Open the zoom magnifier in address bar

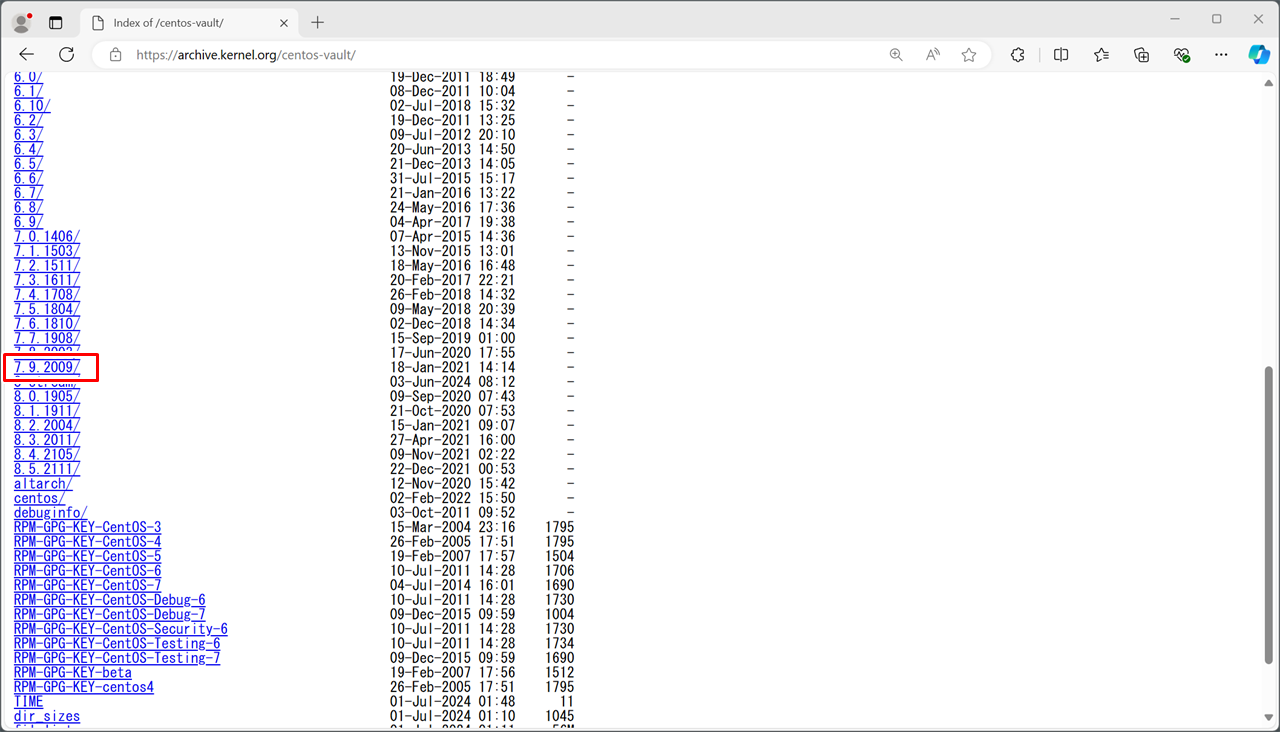tap(896, 55)
